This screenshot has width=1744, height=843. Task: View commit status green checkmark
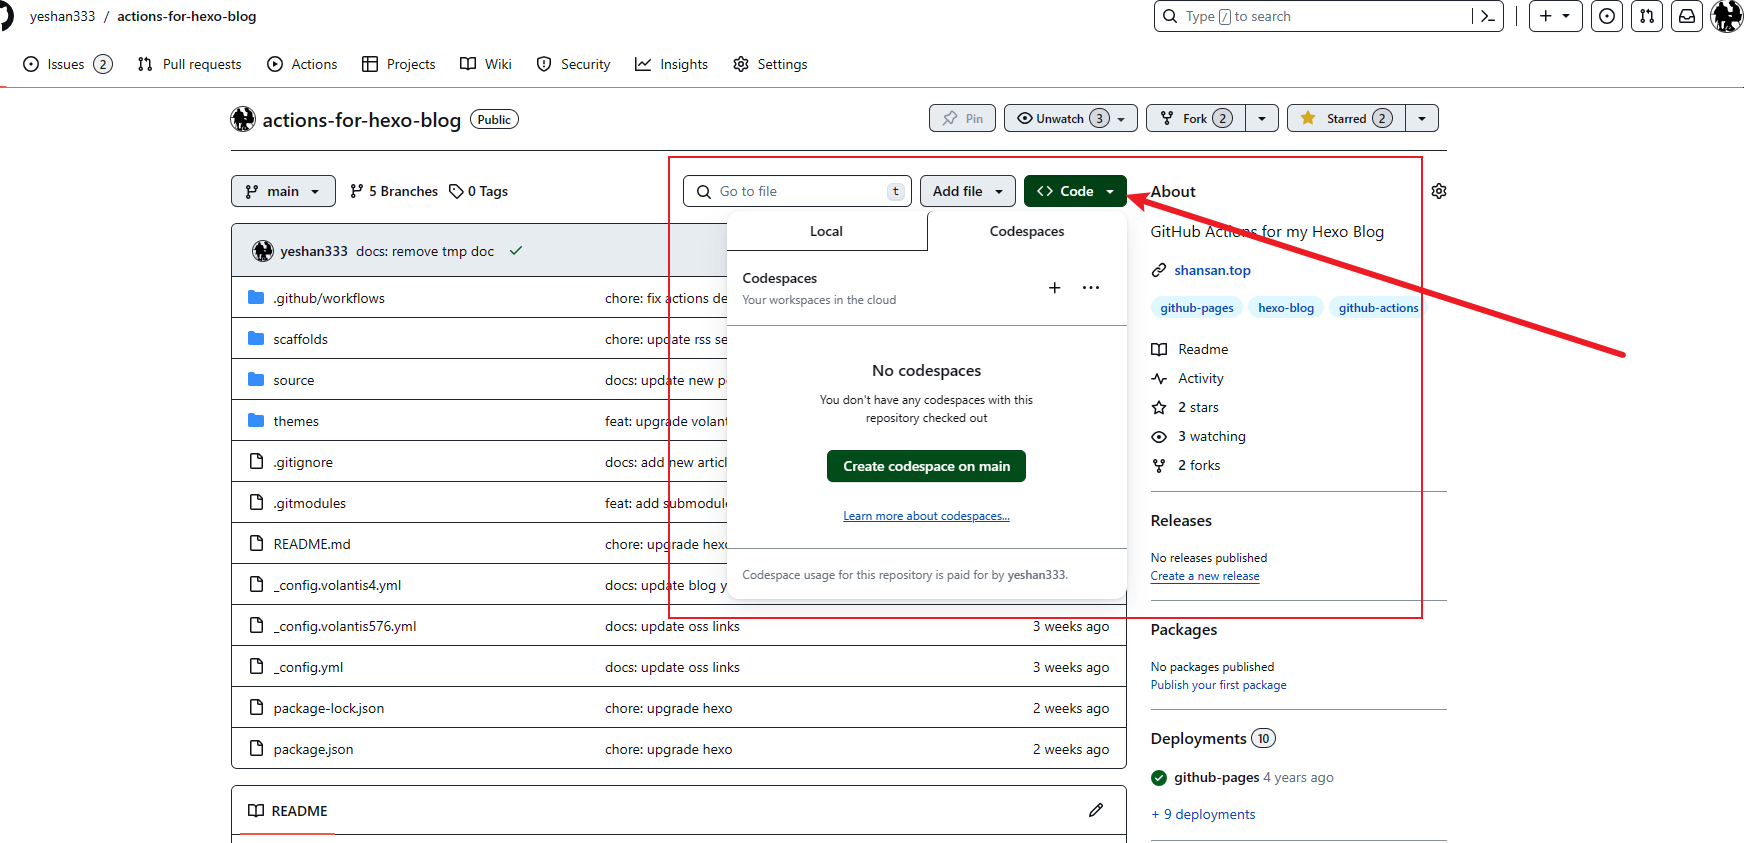click(x=516, y=251)
